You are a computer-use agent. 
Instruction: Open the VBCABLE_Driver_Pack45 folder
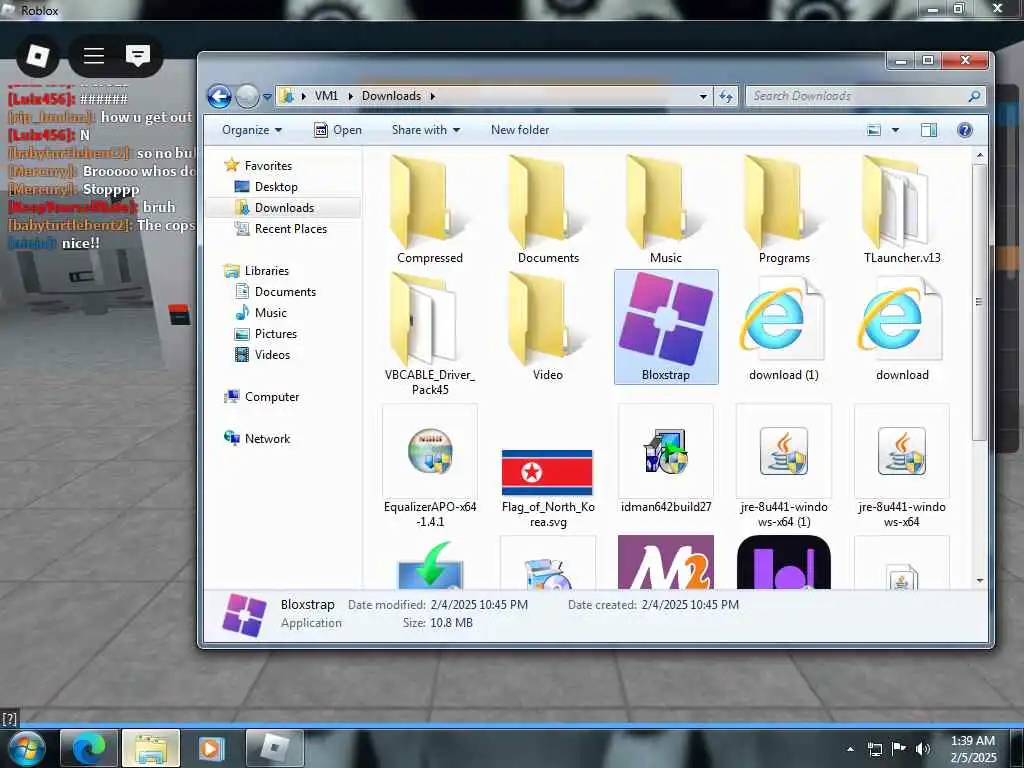429,334
